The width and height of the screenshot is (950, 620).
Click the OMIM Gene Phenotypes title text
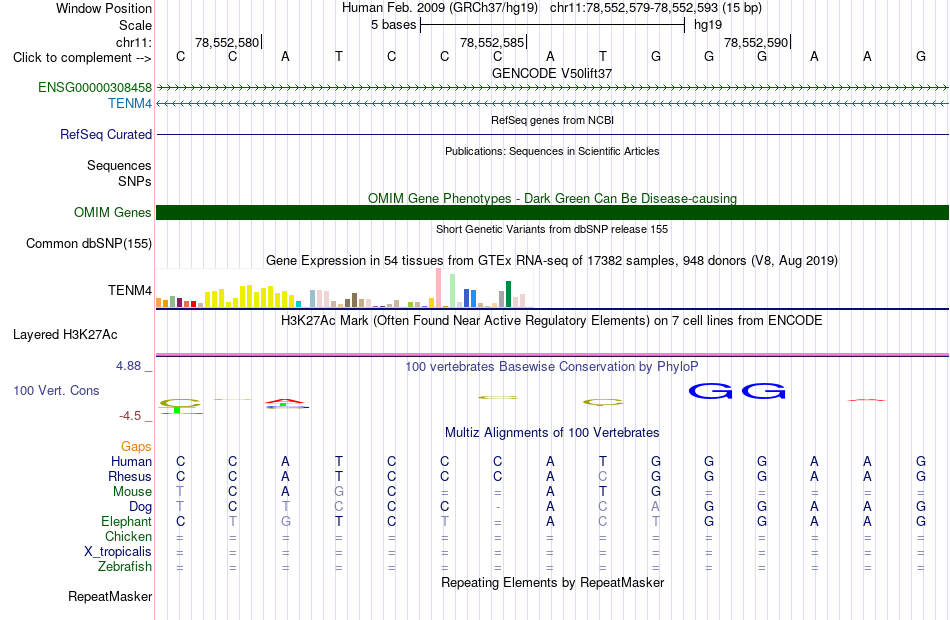pyautogui.click(x=552, y=199)
